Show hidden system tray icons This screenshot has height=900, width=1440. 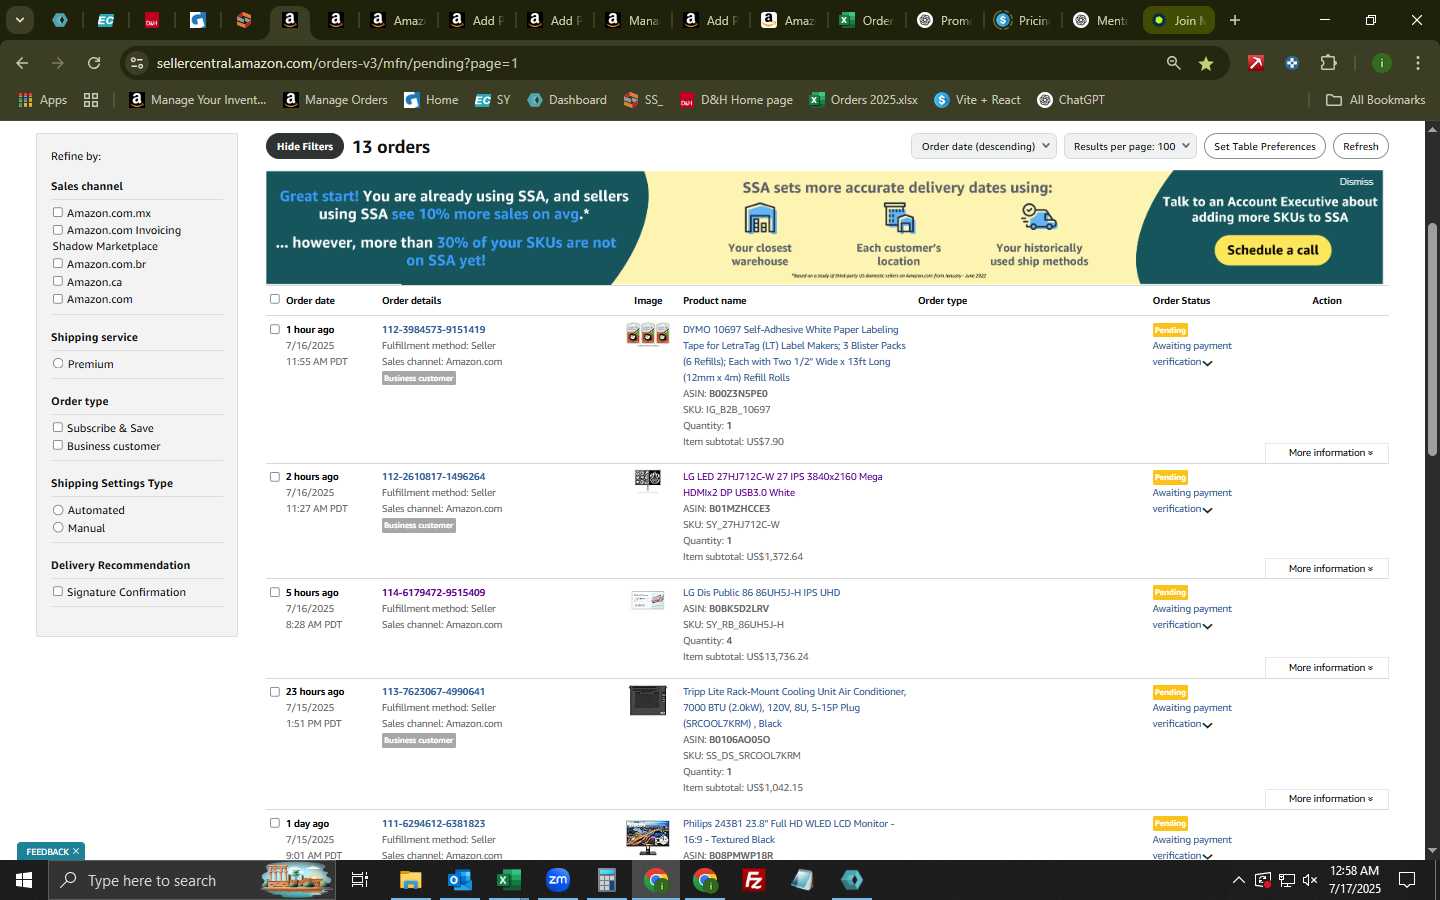tap(1238, 880)
